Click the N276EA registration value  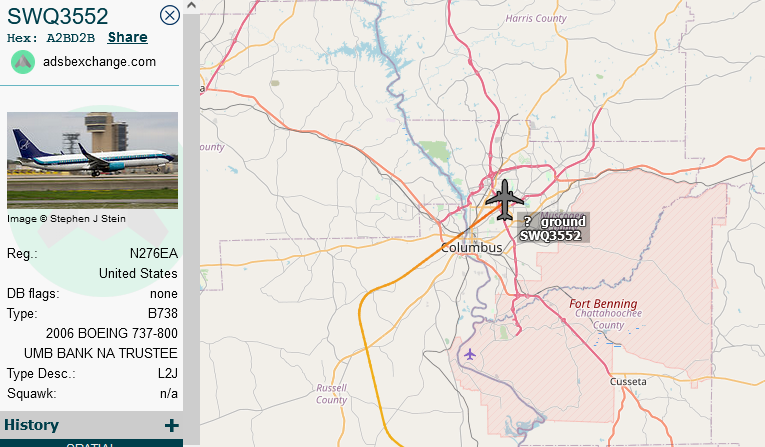pyautogui.click(x=154, y=254)
